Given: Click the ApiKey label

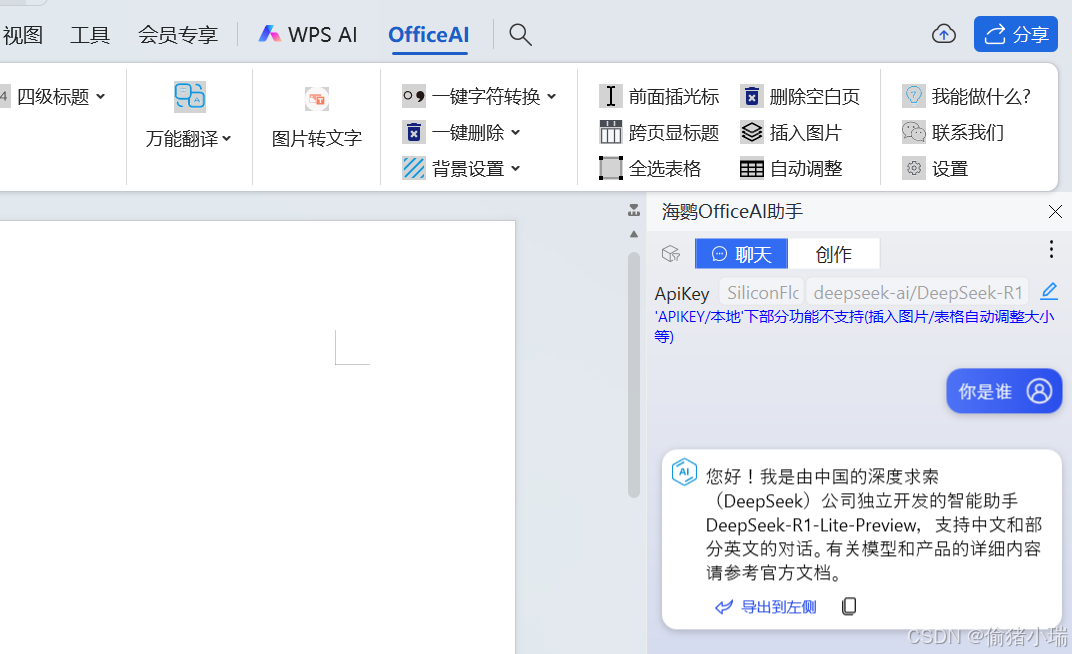Looking at the screenshot, I should pos(682,294).
